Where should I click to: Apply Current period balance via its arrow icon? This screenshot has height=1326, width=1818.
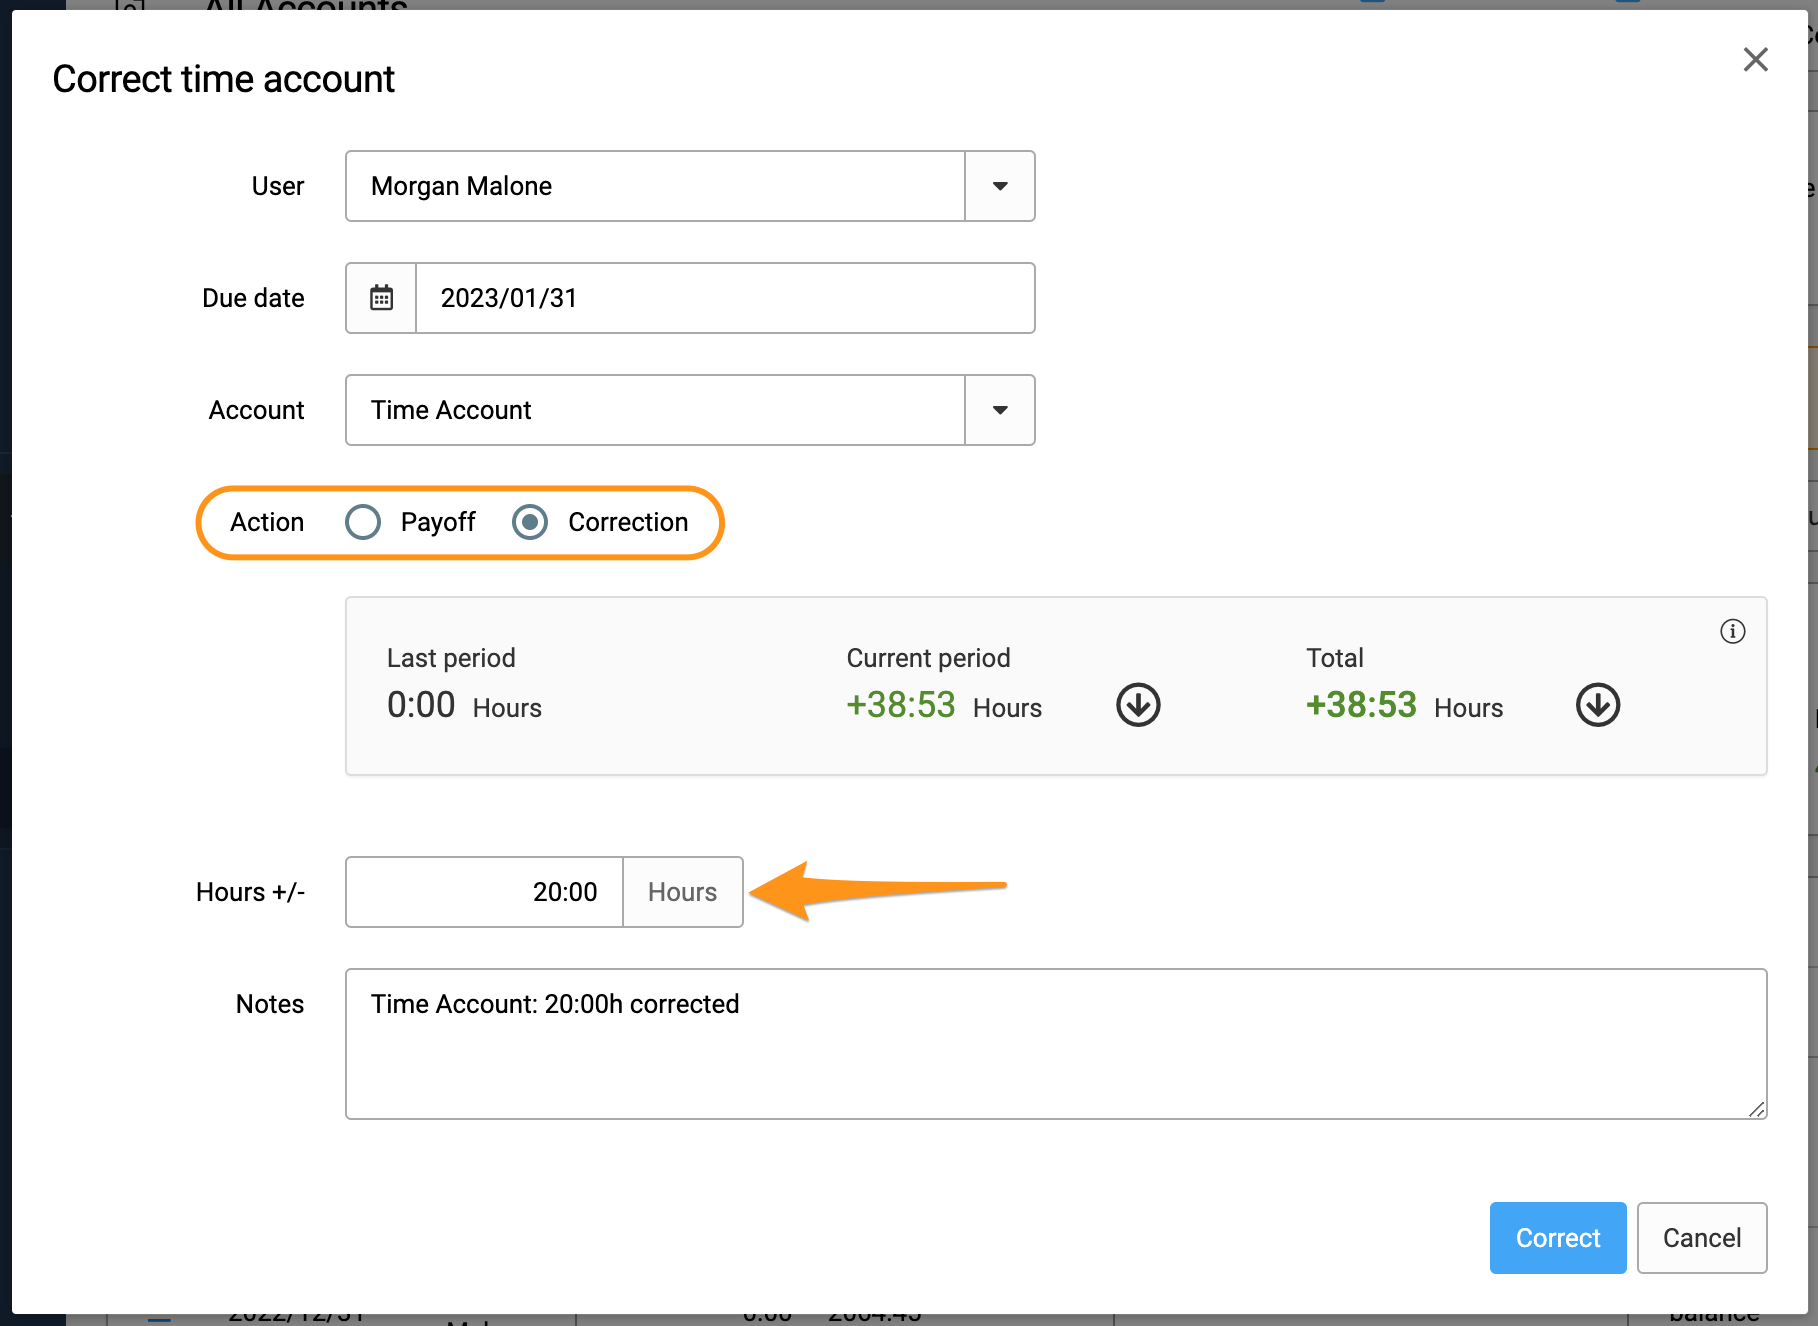[1138, 705]
